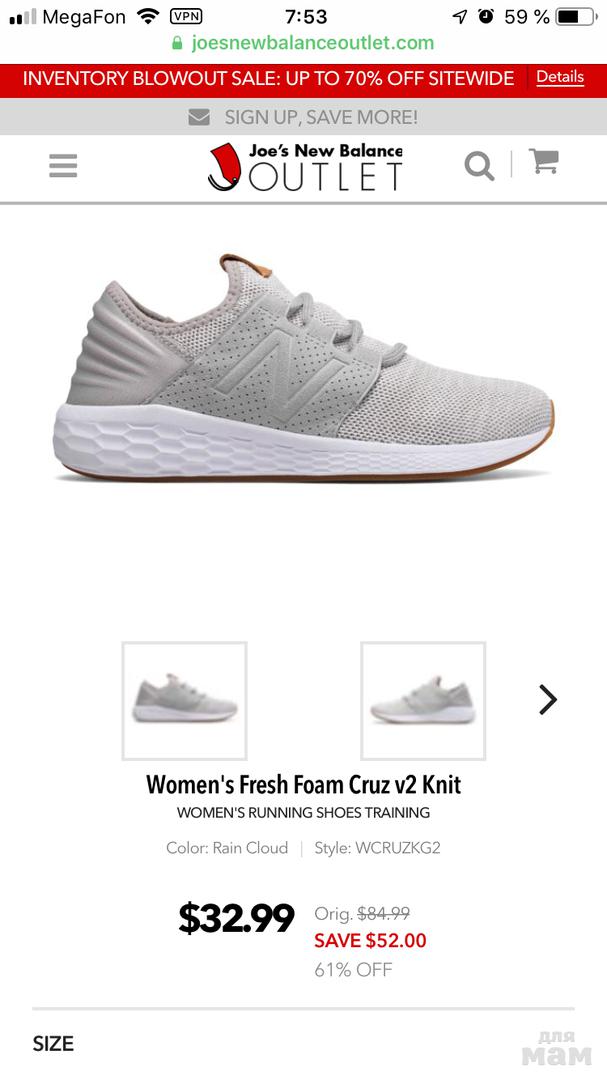The width and height of the screenshot is (607, 1080).
Task: Tap the battery indicator in status bar
Action: click(x=576, y=17)
